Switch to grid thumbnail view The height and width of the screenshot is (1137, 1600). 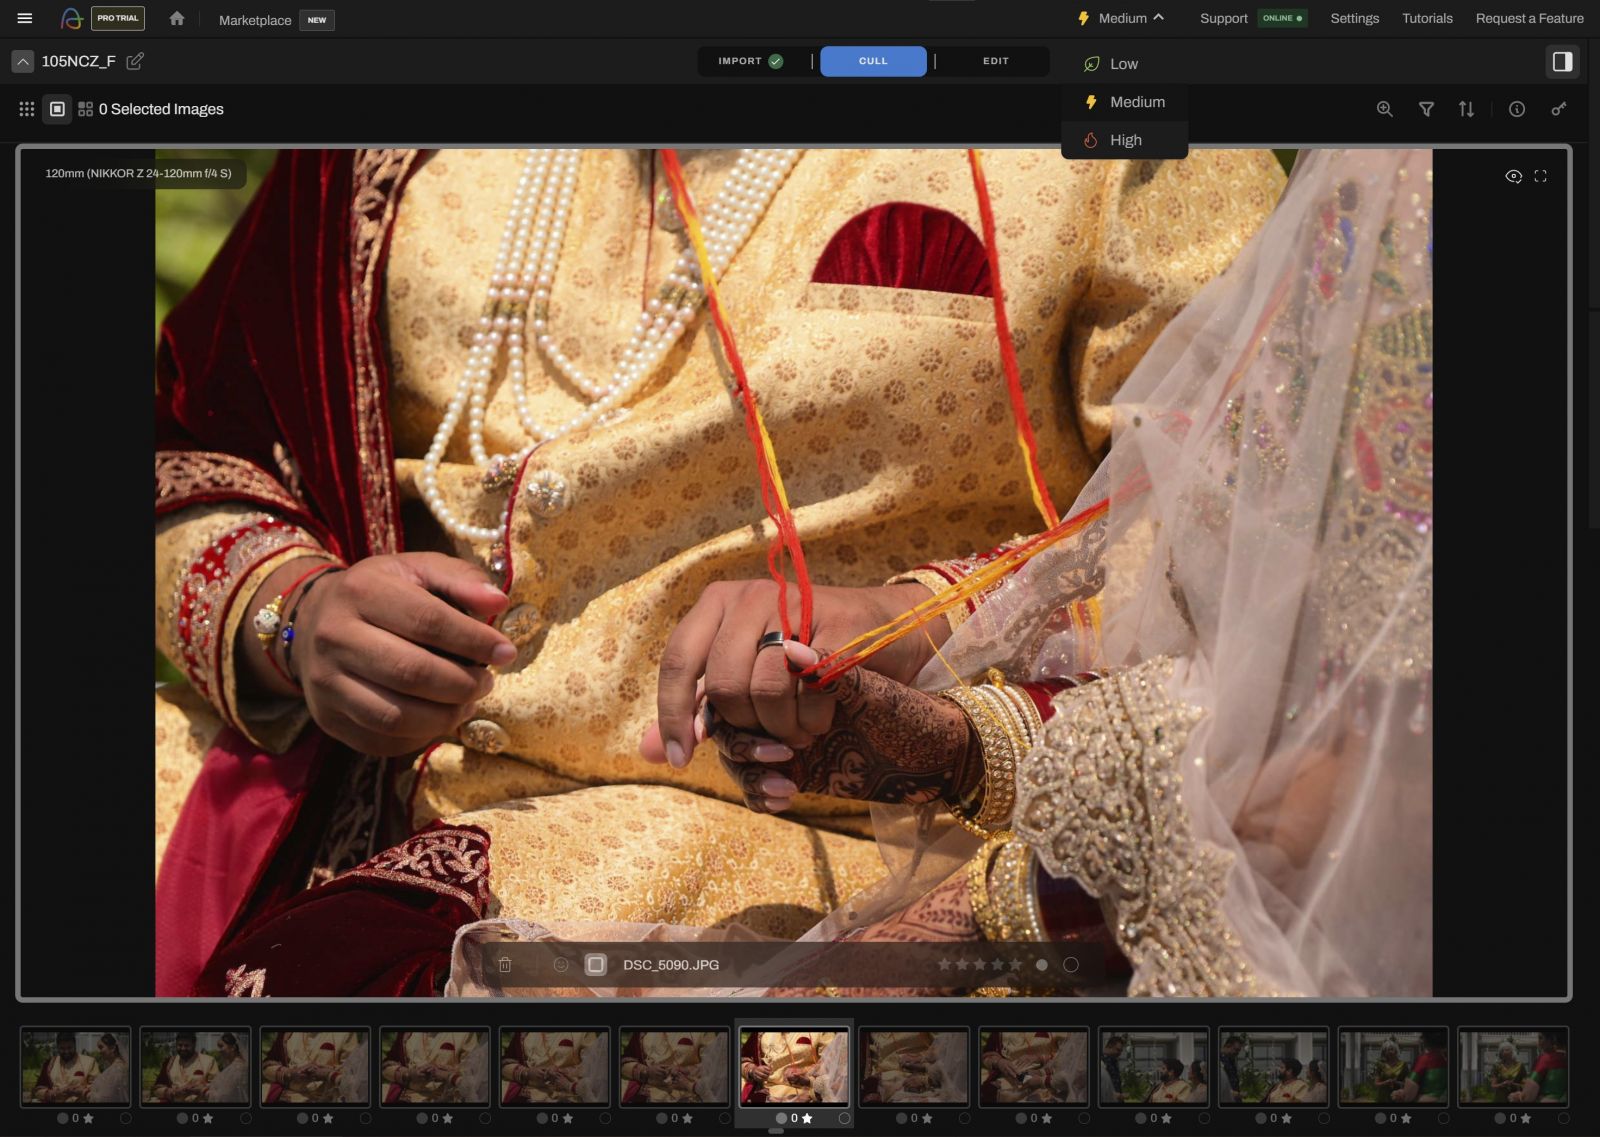[x=85, y=108]
